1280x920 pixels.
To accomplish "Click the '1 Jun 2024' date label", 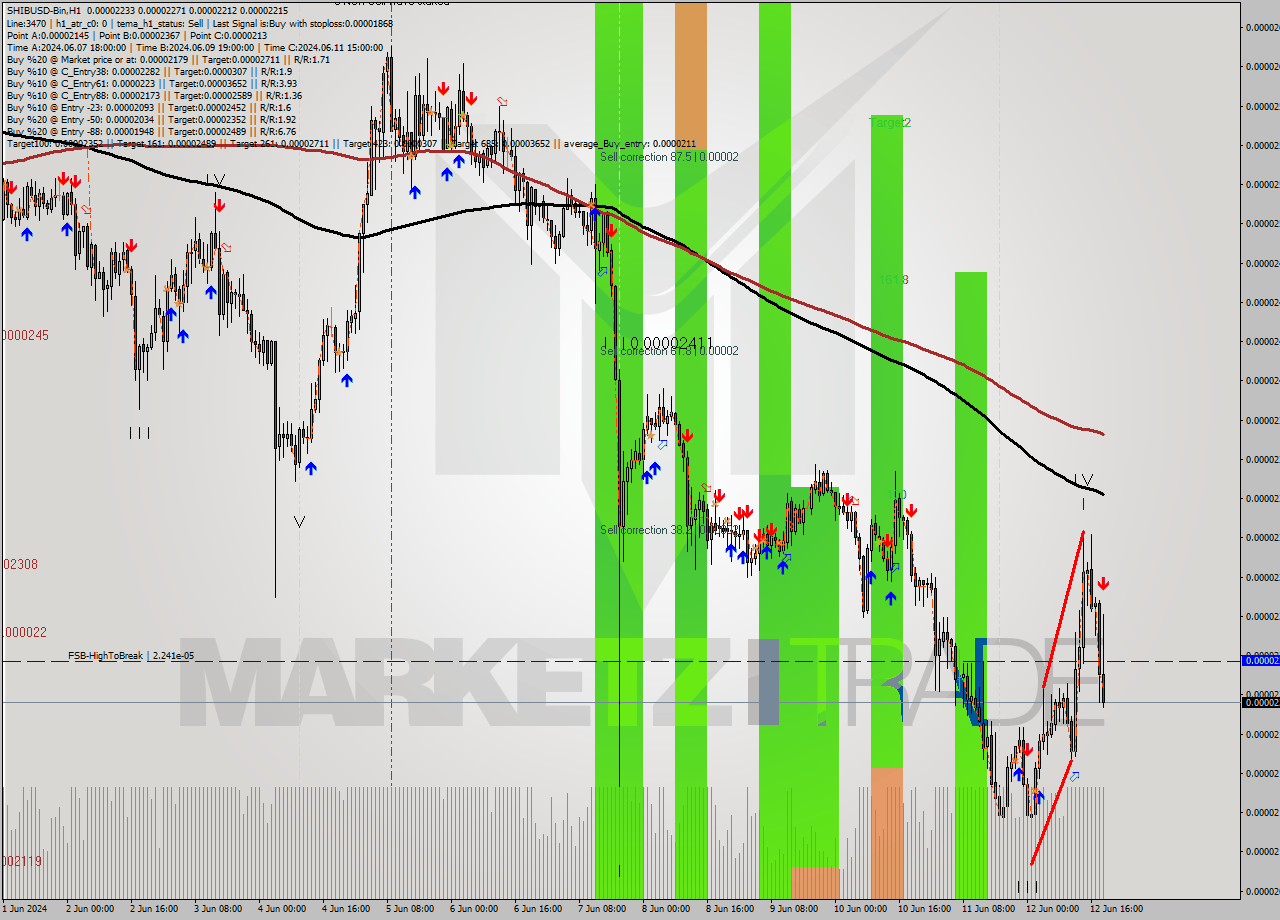I will (27, 909).
